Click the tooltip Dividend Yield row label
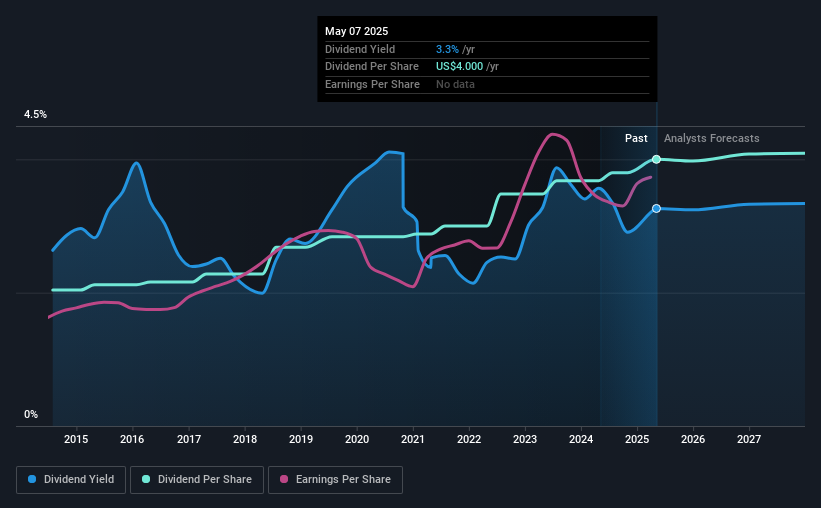821x508 pixels. (360, 49)
